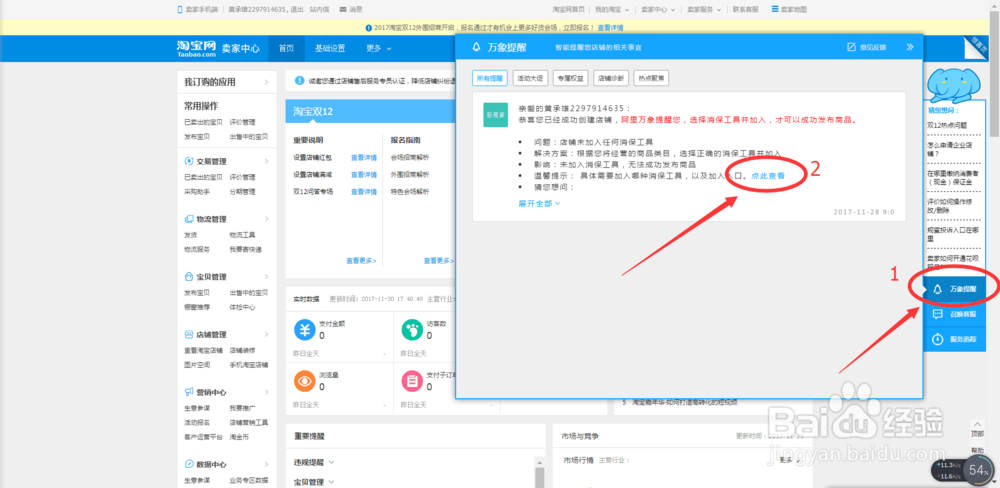Open 召唤客服 chat assistant button
Image resolution: width=1000 pixels, height=488 pixels.
click(x=954, y=314)
